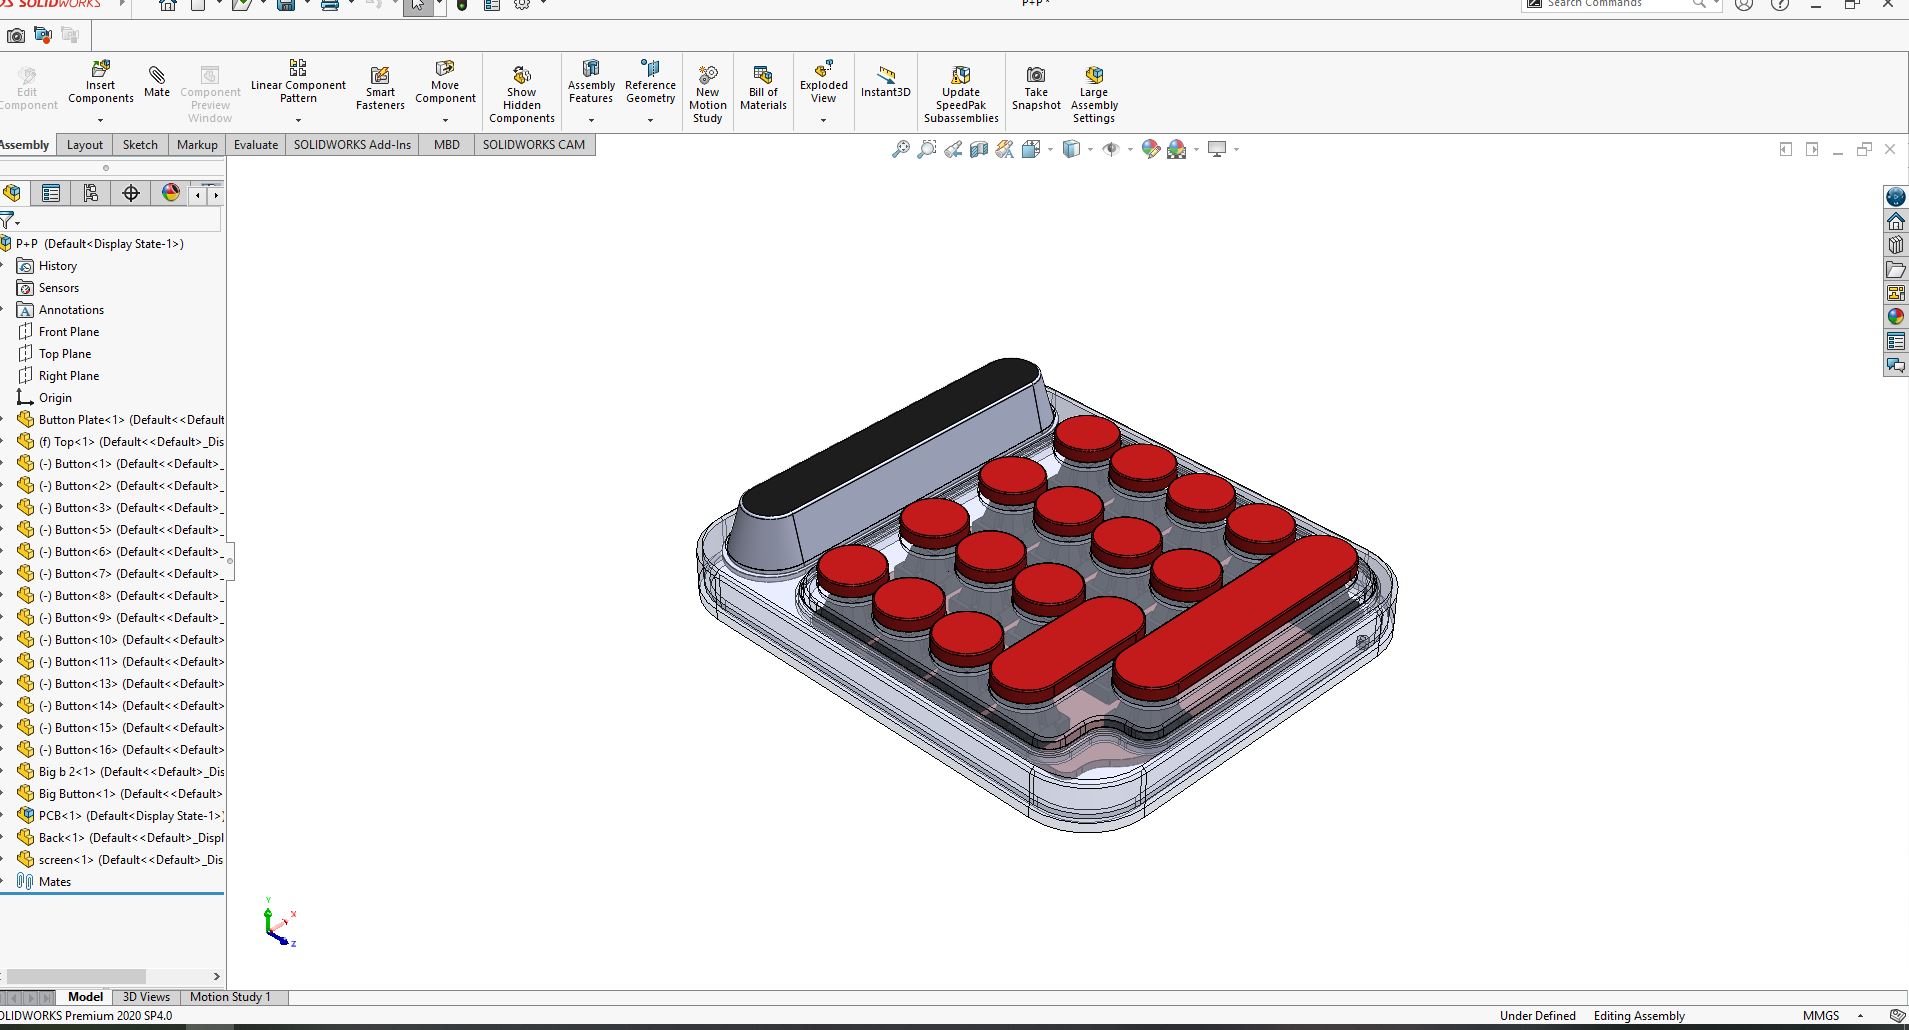Image resolution: width=1909 pixels, height=1030 pixels.
Task: Toggle the Section View display
Action: tap(979, 149)
